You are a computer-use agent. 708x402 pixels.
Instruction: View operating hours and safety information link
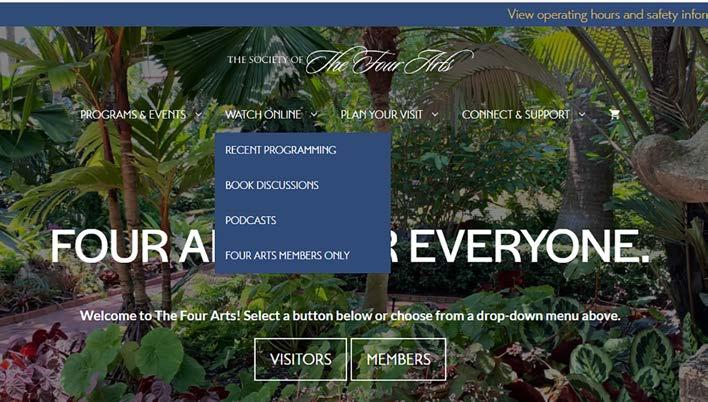(607, 14)
